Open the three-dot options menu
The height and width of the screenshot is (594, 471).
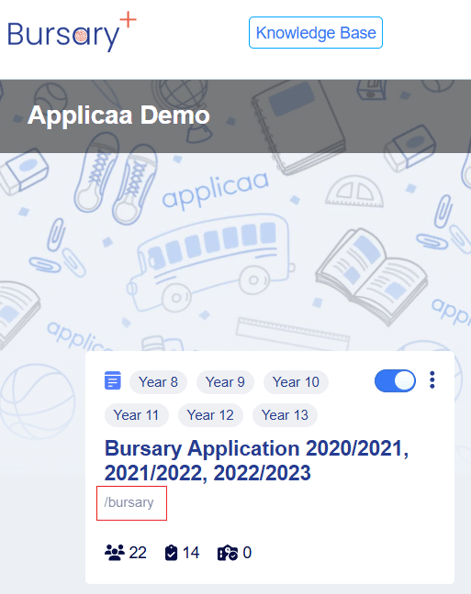click(432, 380)
